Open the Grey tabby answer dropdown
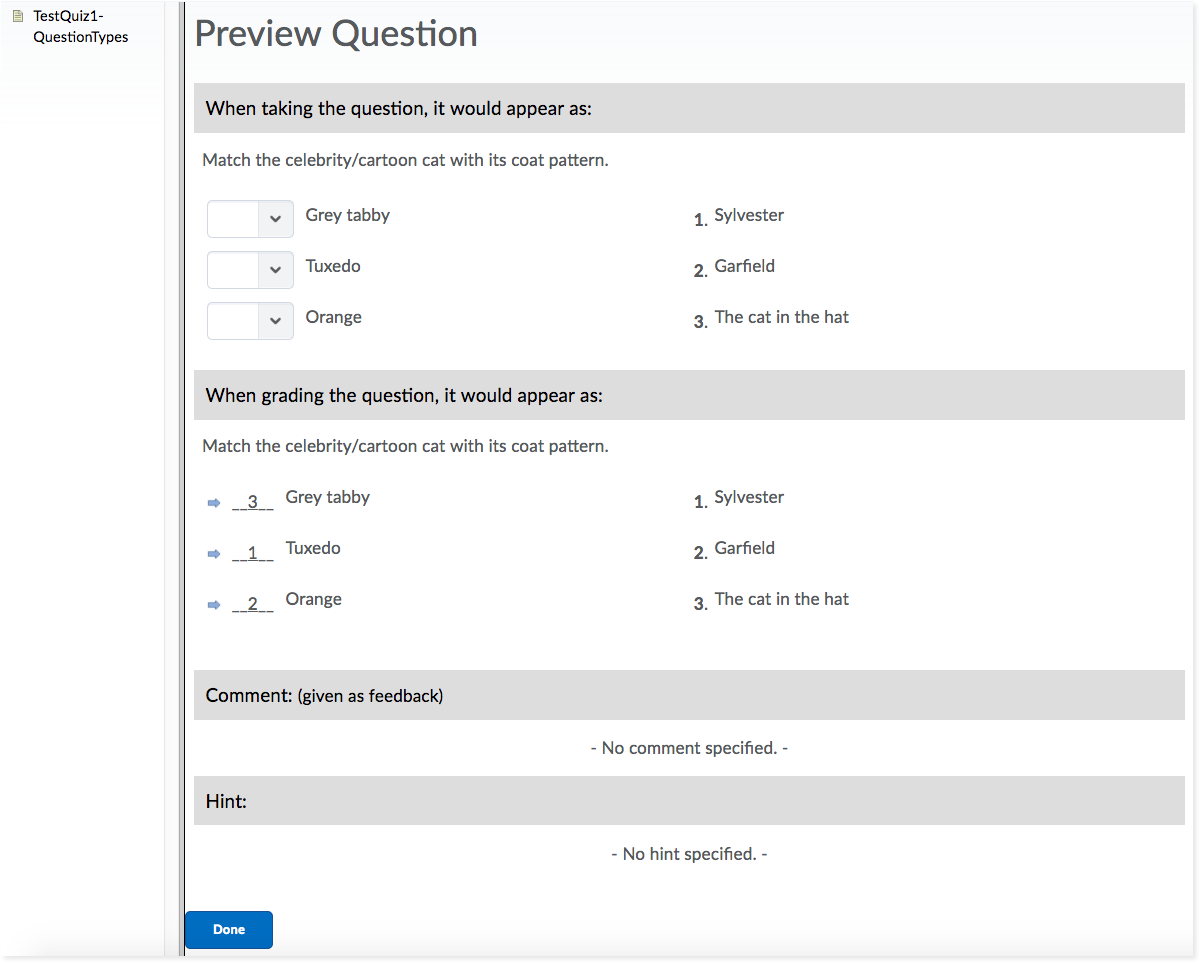This screenshot has height=963, width=1200. (x=250, y=219)
